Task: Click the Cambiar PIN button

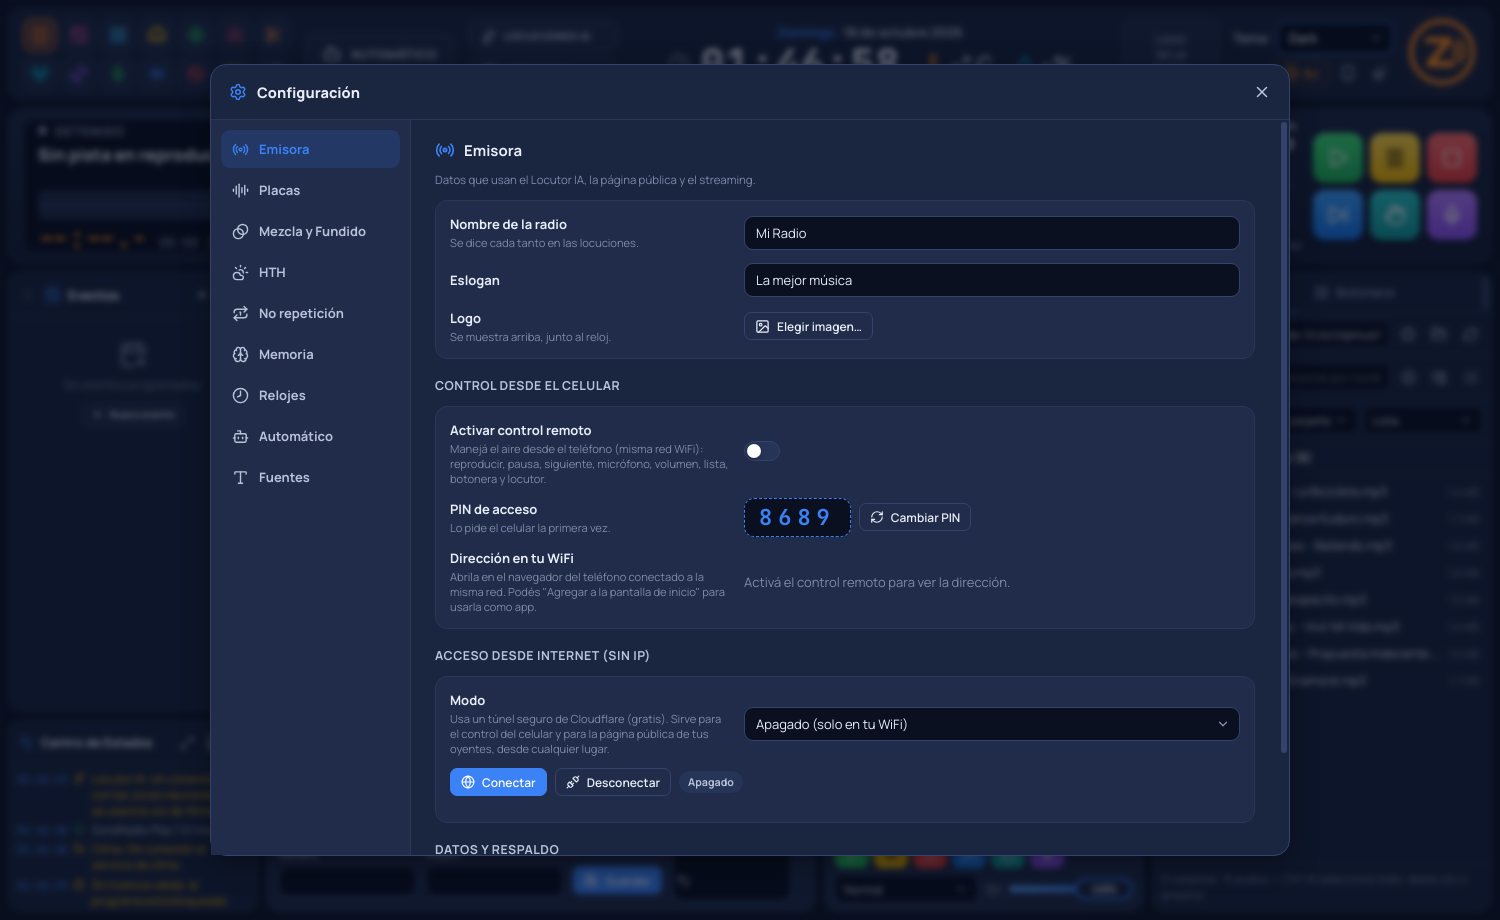Action: click(x=914, y=517)
